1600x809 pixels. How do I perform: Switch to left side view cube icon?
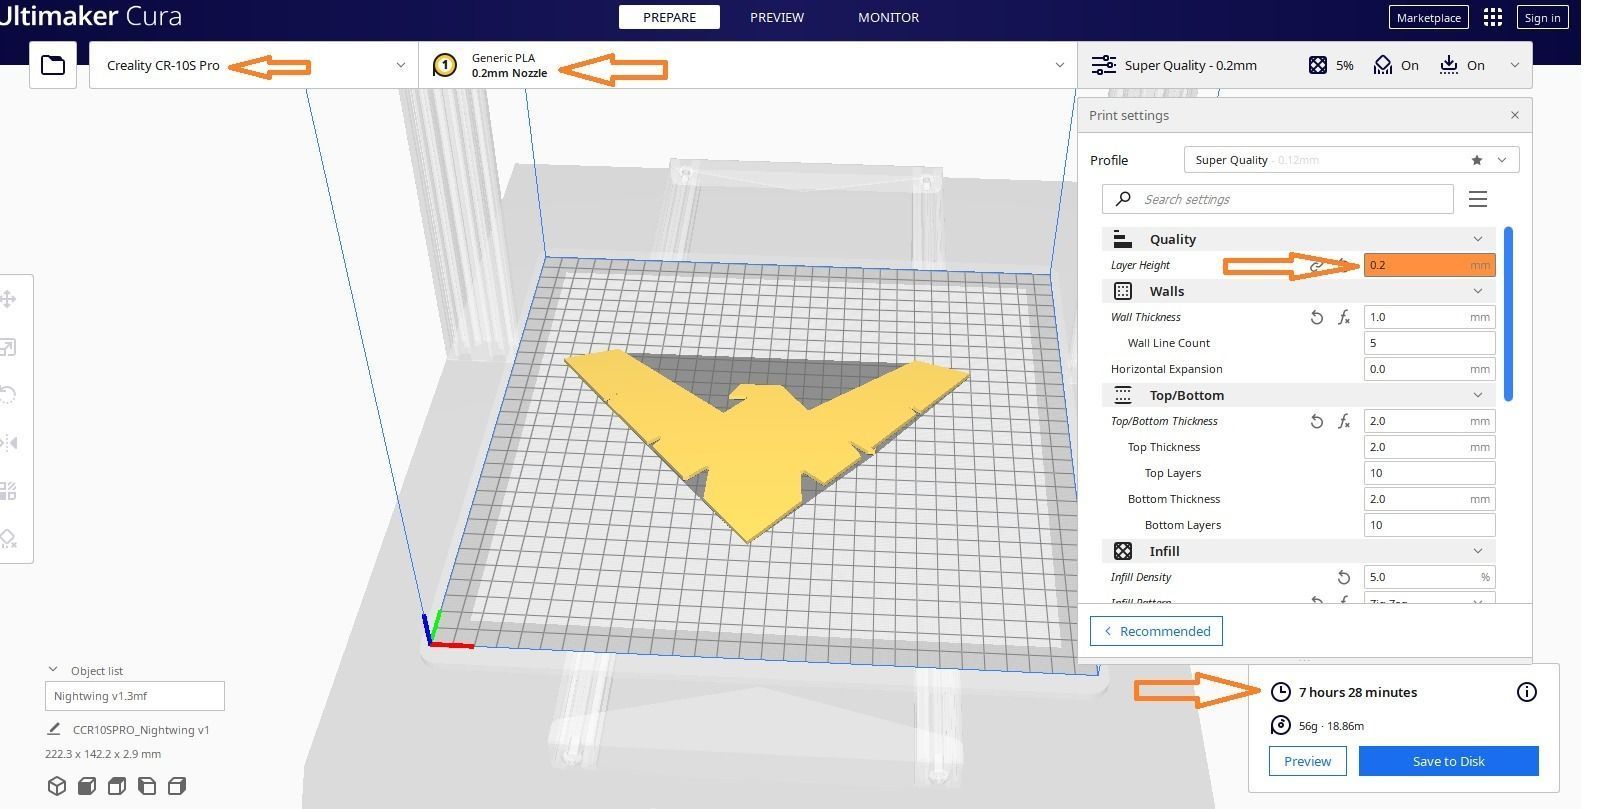[x=147, y=786]
